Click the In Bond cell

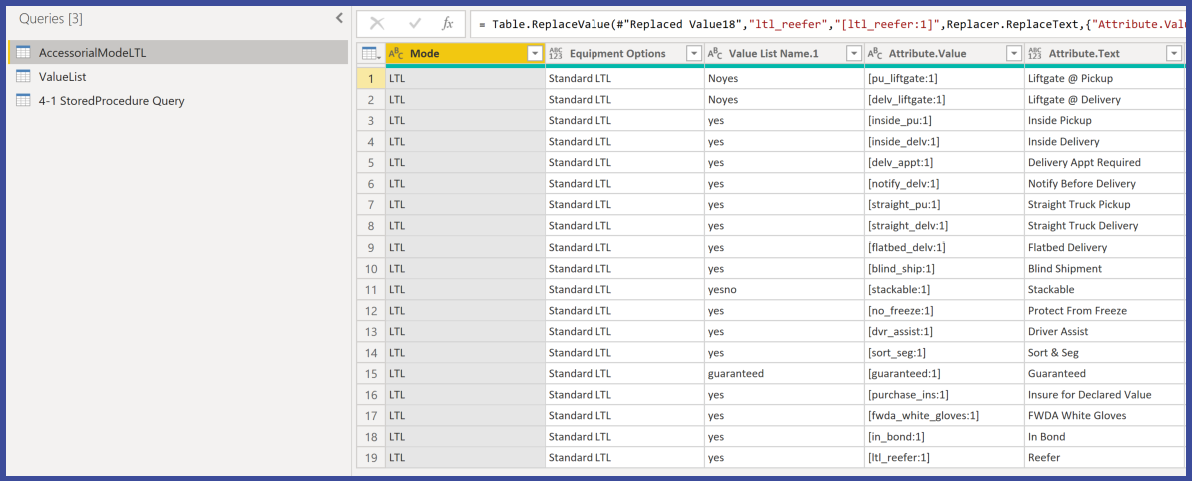tap(1104, 437)
